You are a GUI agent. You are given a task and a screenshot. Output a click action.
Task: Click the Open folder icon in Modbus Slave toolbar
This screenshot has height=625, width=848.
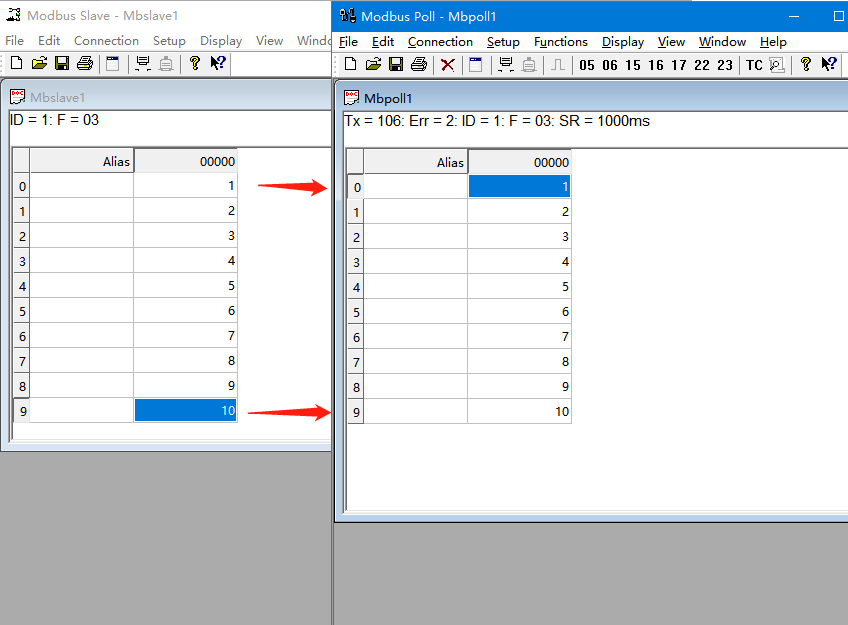click(x=39, y=64)
